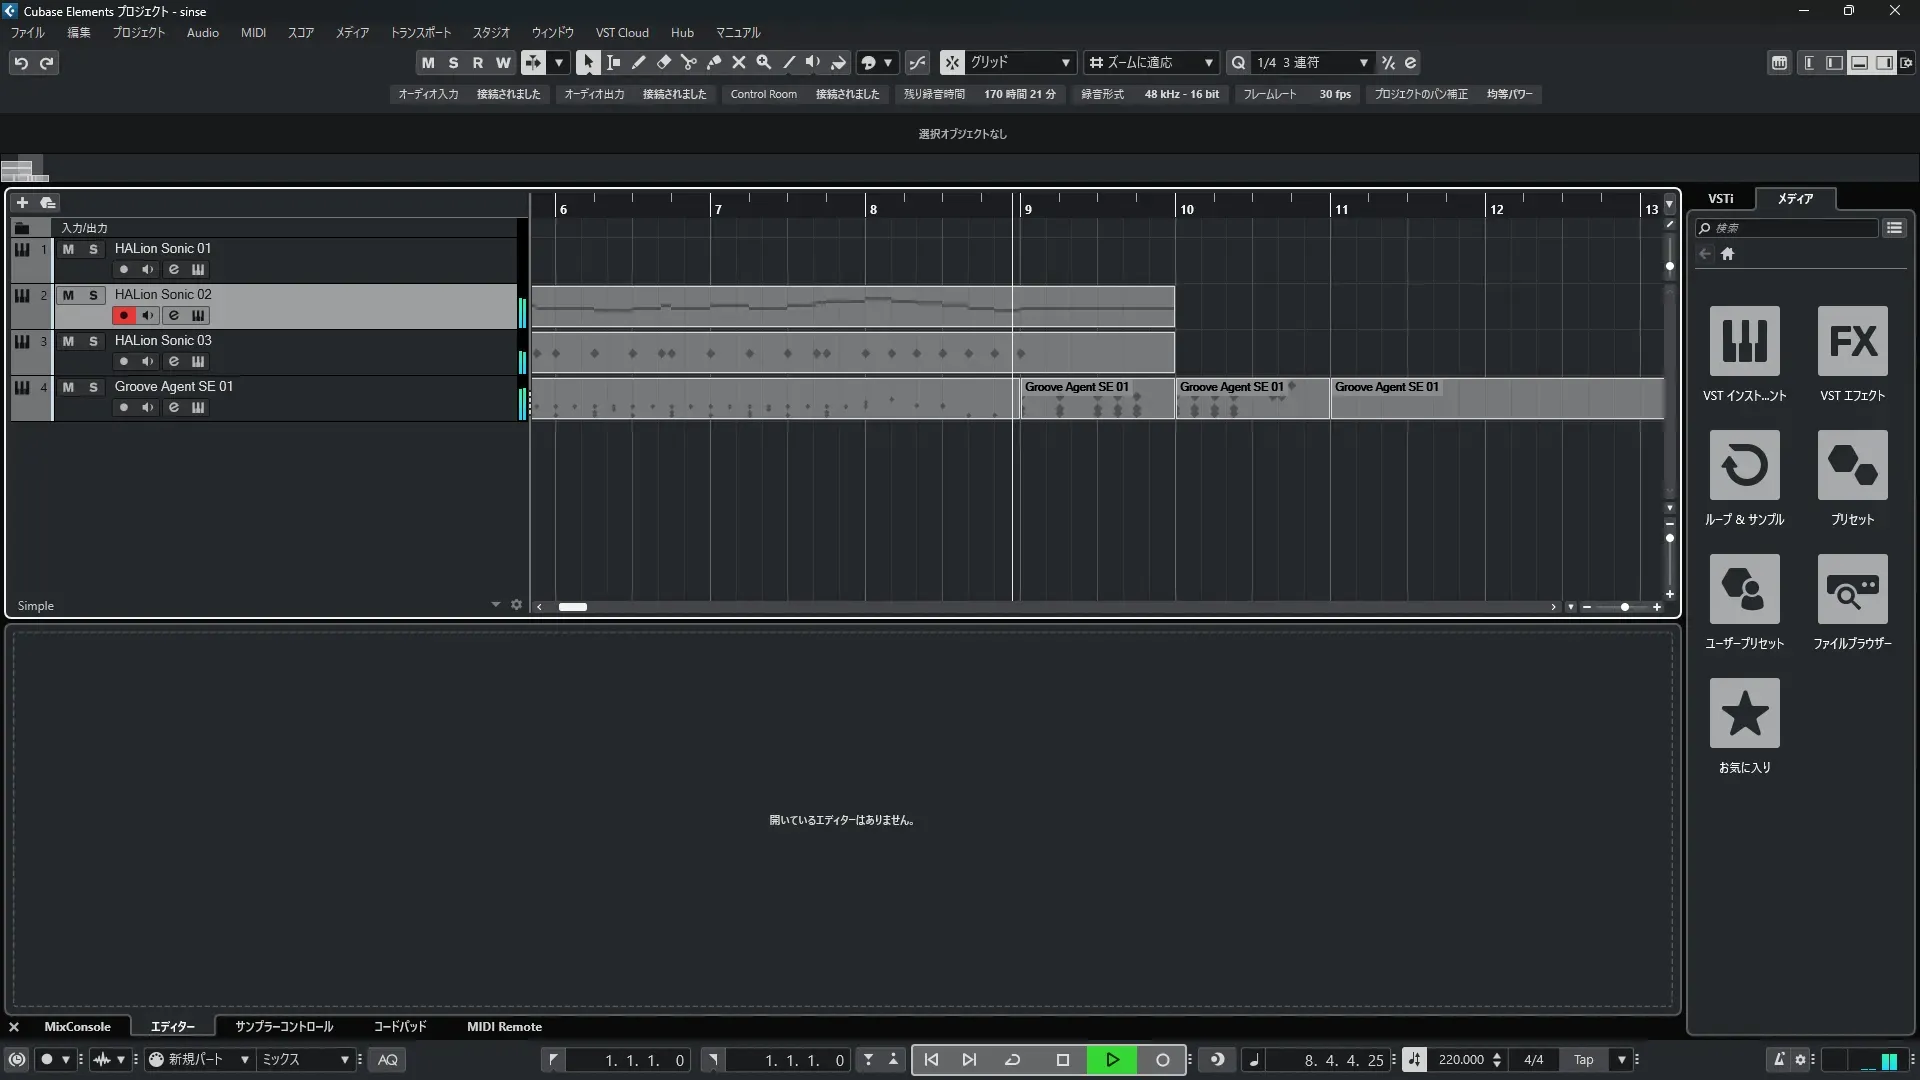
Task: Open the grid type dropdown
Action: (x=1065, y=62)
